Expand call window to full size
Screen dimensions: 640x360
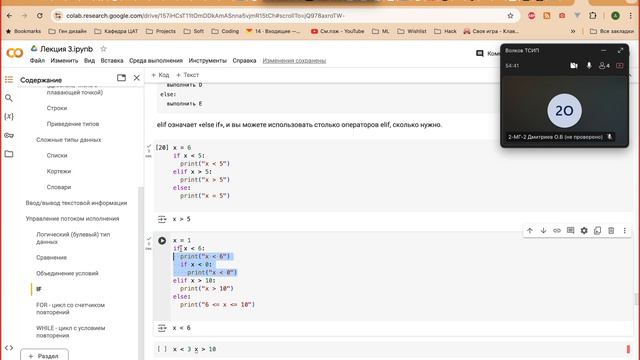620,50
